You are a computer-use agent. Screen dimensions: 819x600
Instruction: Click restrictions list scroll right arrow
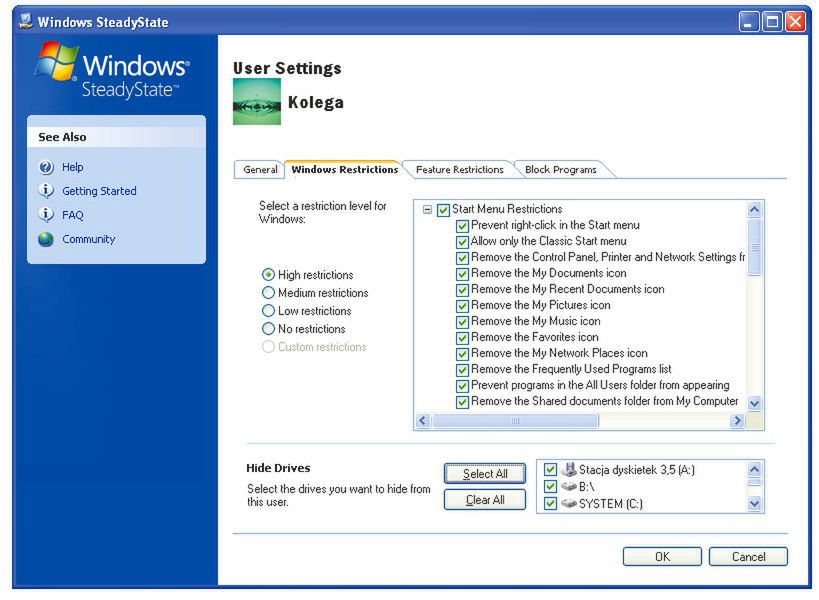(x=738, y=420)
